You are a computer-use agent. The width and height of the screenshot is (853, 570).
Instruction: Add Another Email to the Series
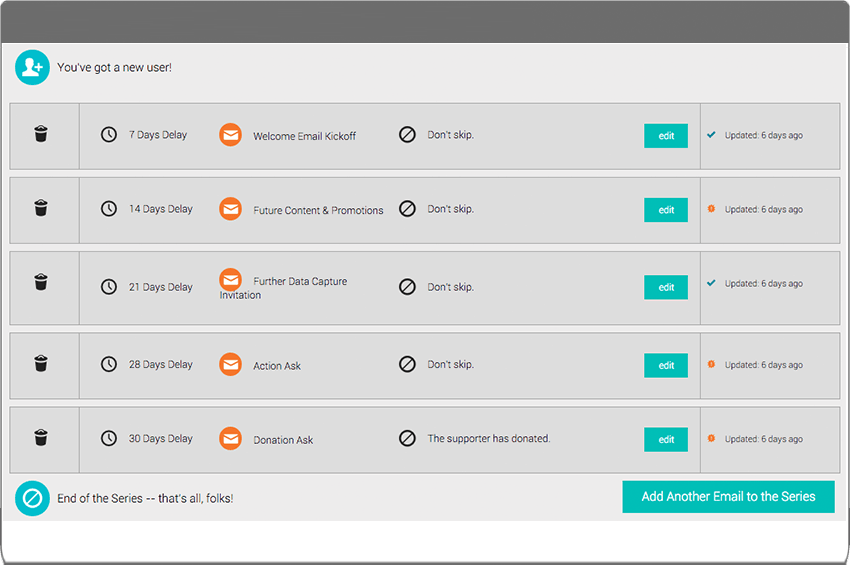point(728,497)
